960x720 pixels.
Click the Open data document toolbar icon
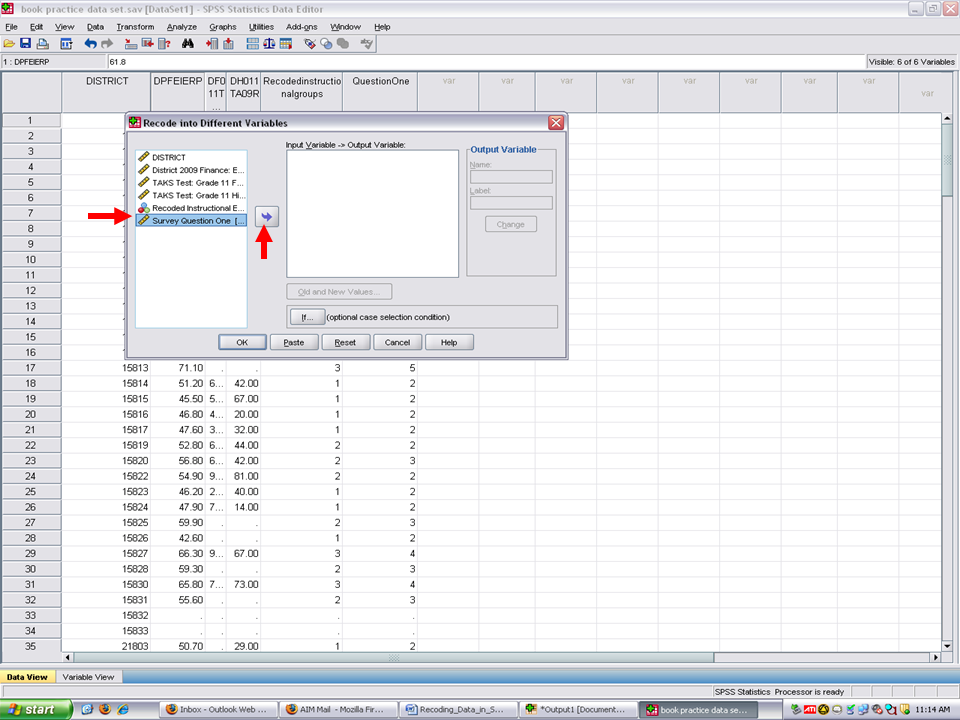9,44
